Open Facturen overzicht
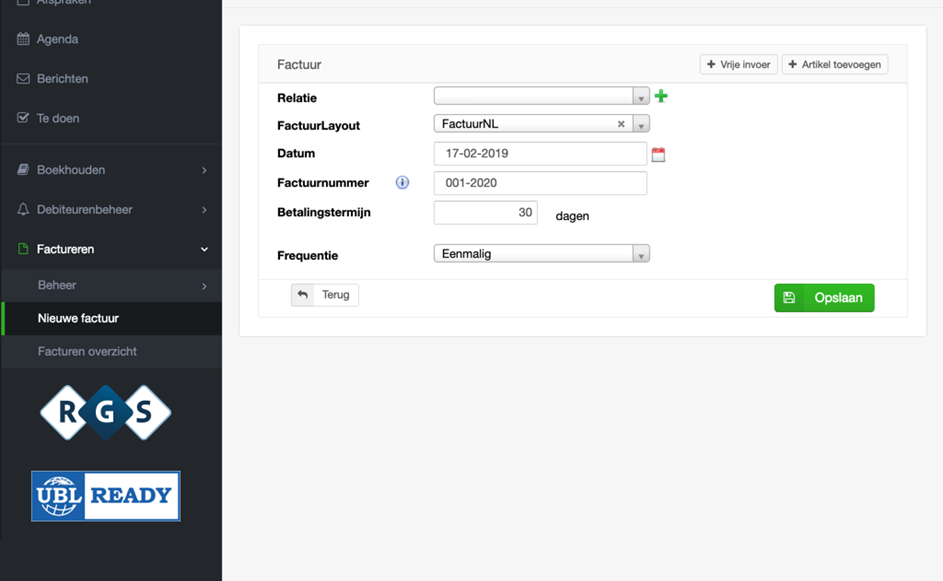This screenshot has width=943, height=581. 87,352
